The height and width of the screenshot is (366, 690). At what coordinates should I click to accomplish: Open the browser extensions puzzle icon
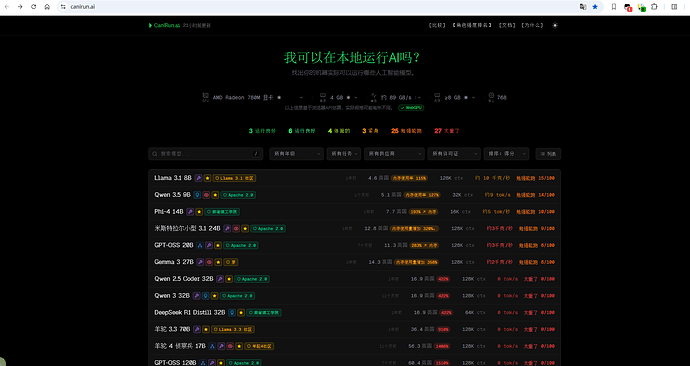654,7
